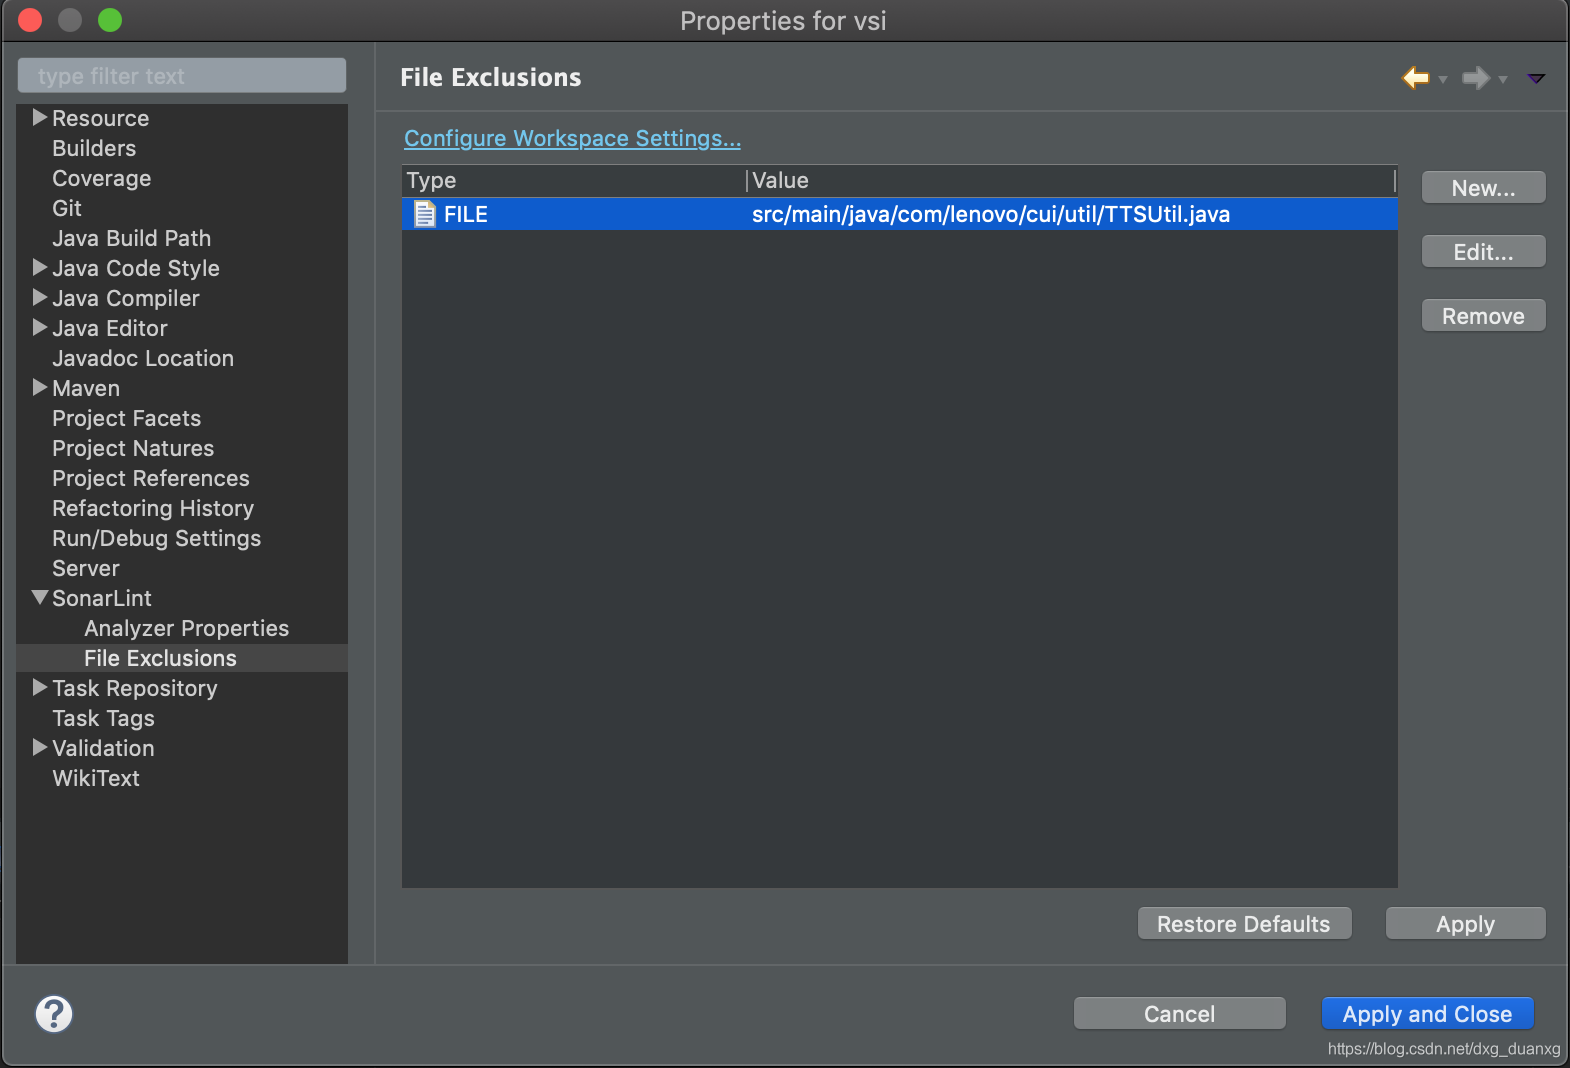Select Javadoc Location entry
The height and width of the screenshot is (1068, 1570).
143,358
